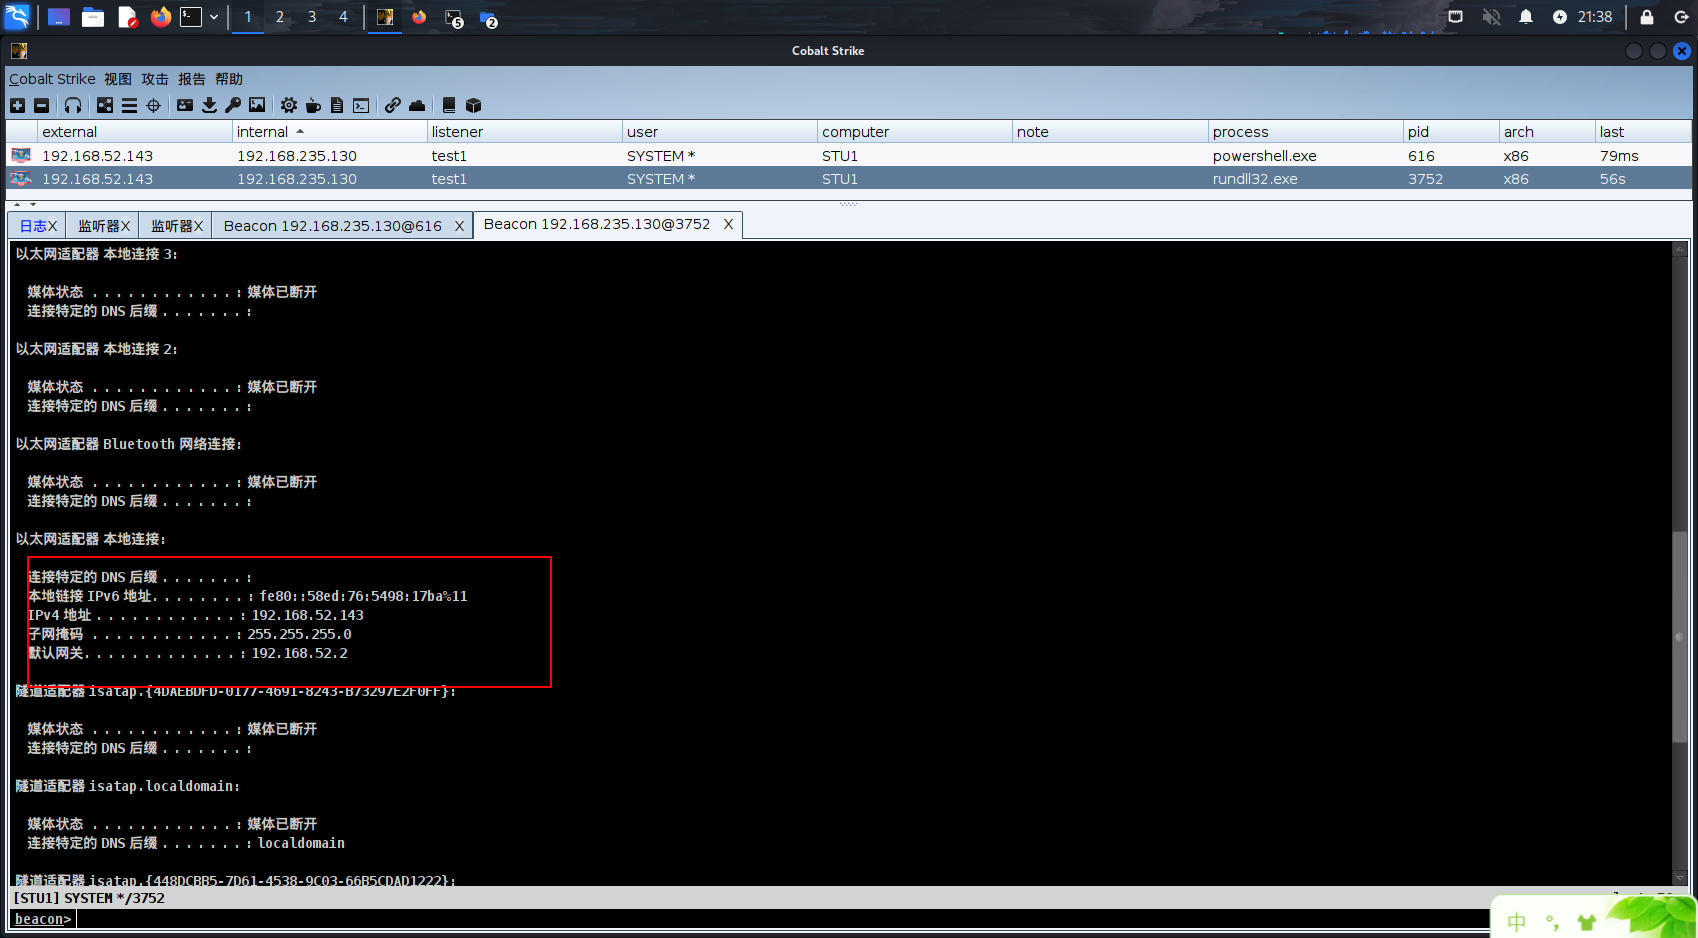The height and width of the screenshot is (938, 1698).
Task: Click the cloud manage web server icon
Action: [417, 105]
